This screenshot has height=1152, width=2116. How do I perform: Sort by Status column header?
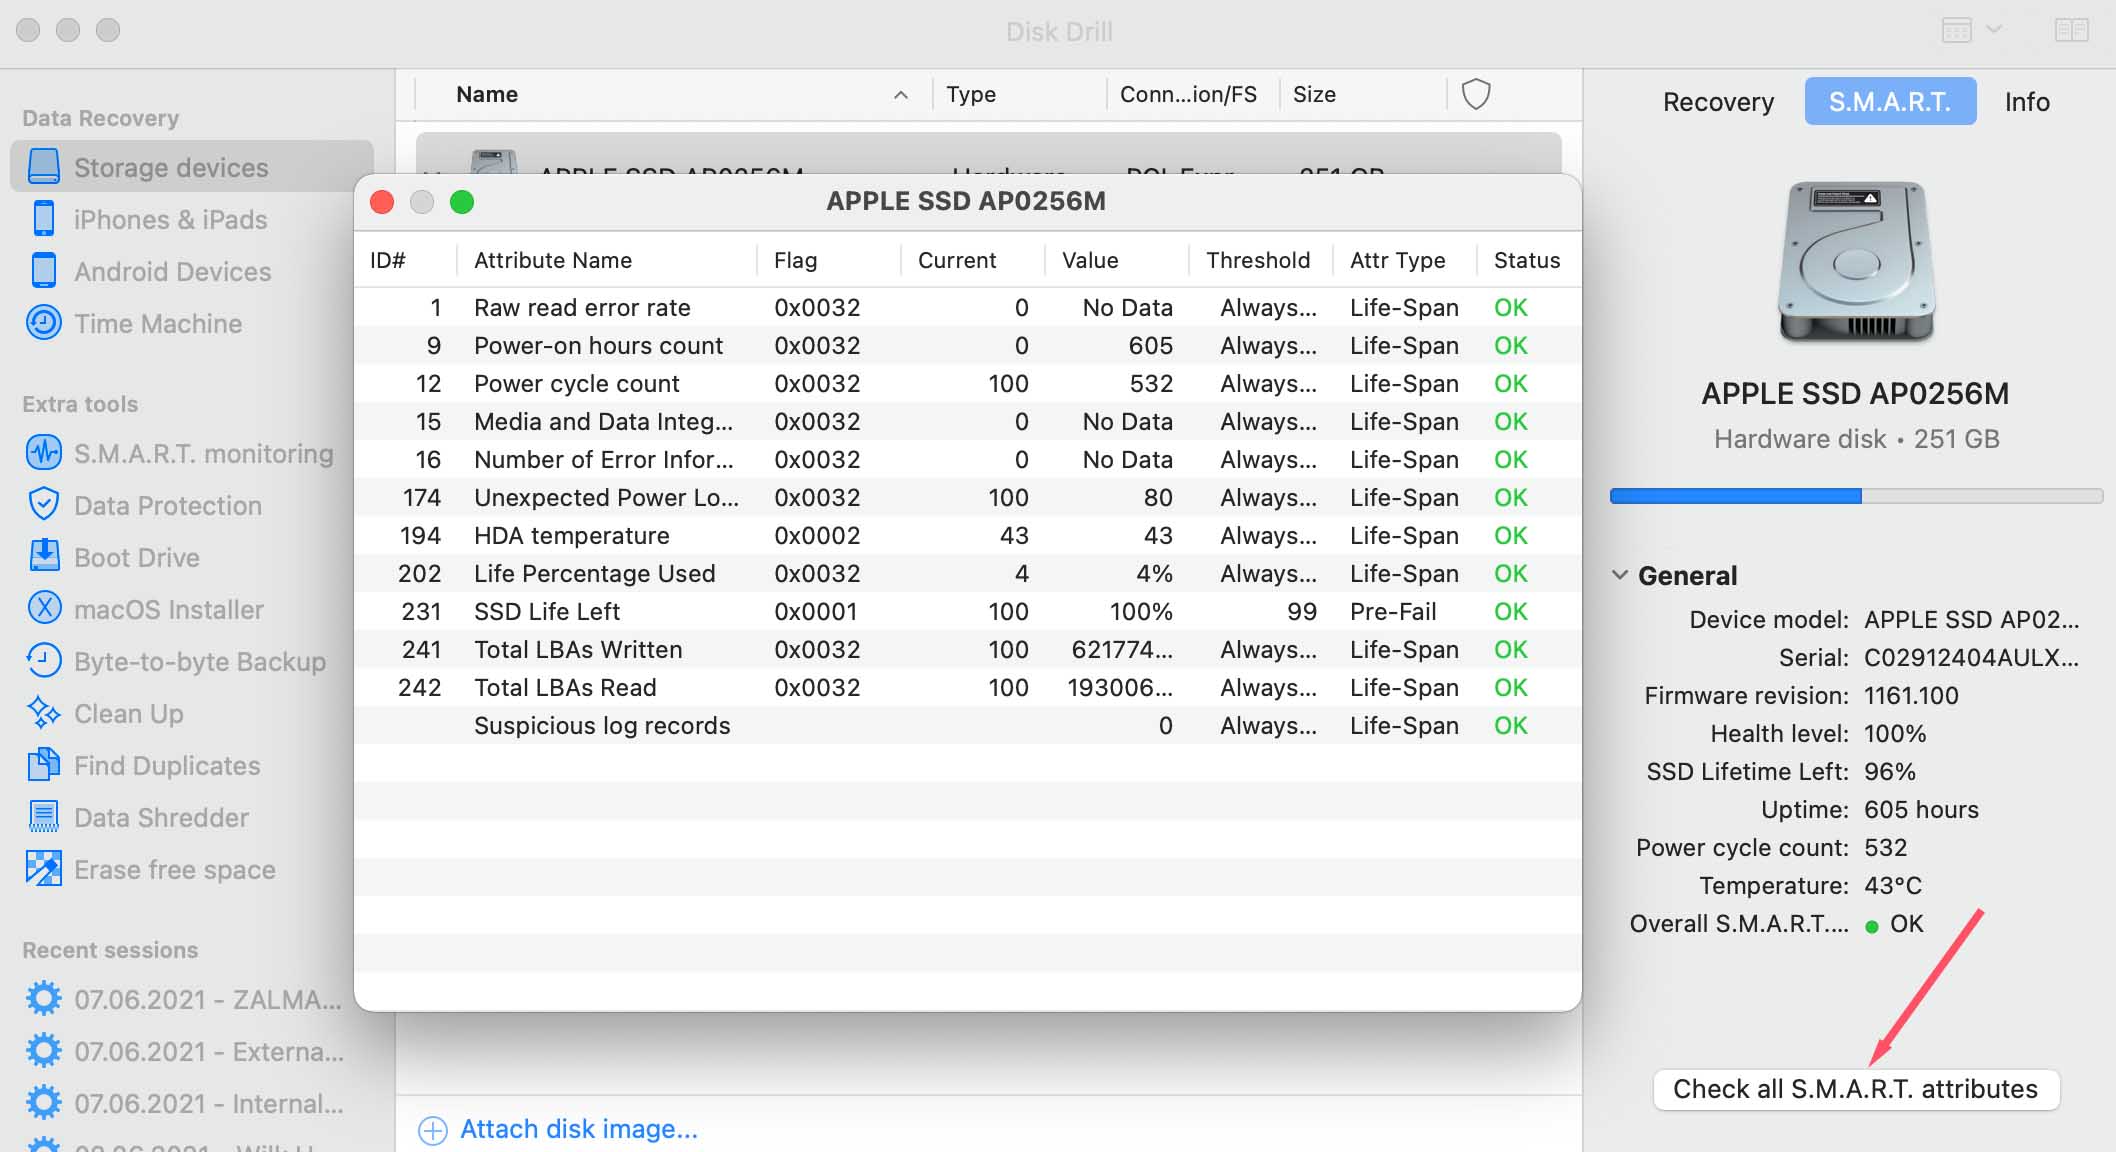click(x=1527, y=260)
